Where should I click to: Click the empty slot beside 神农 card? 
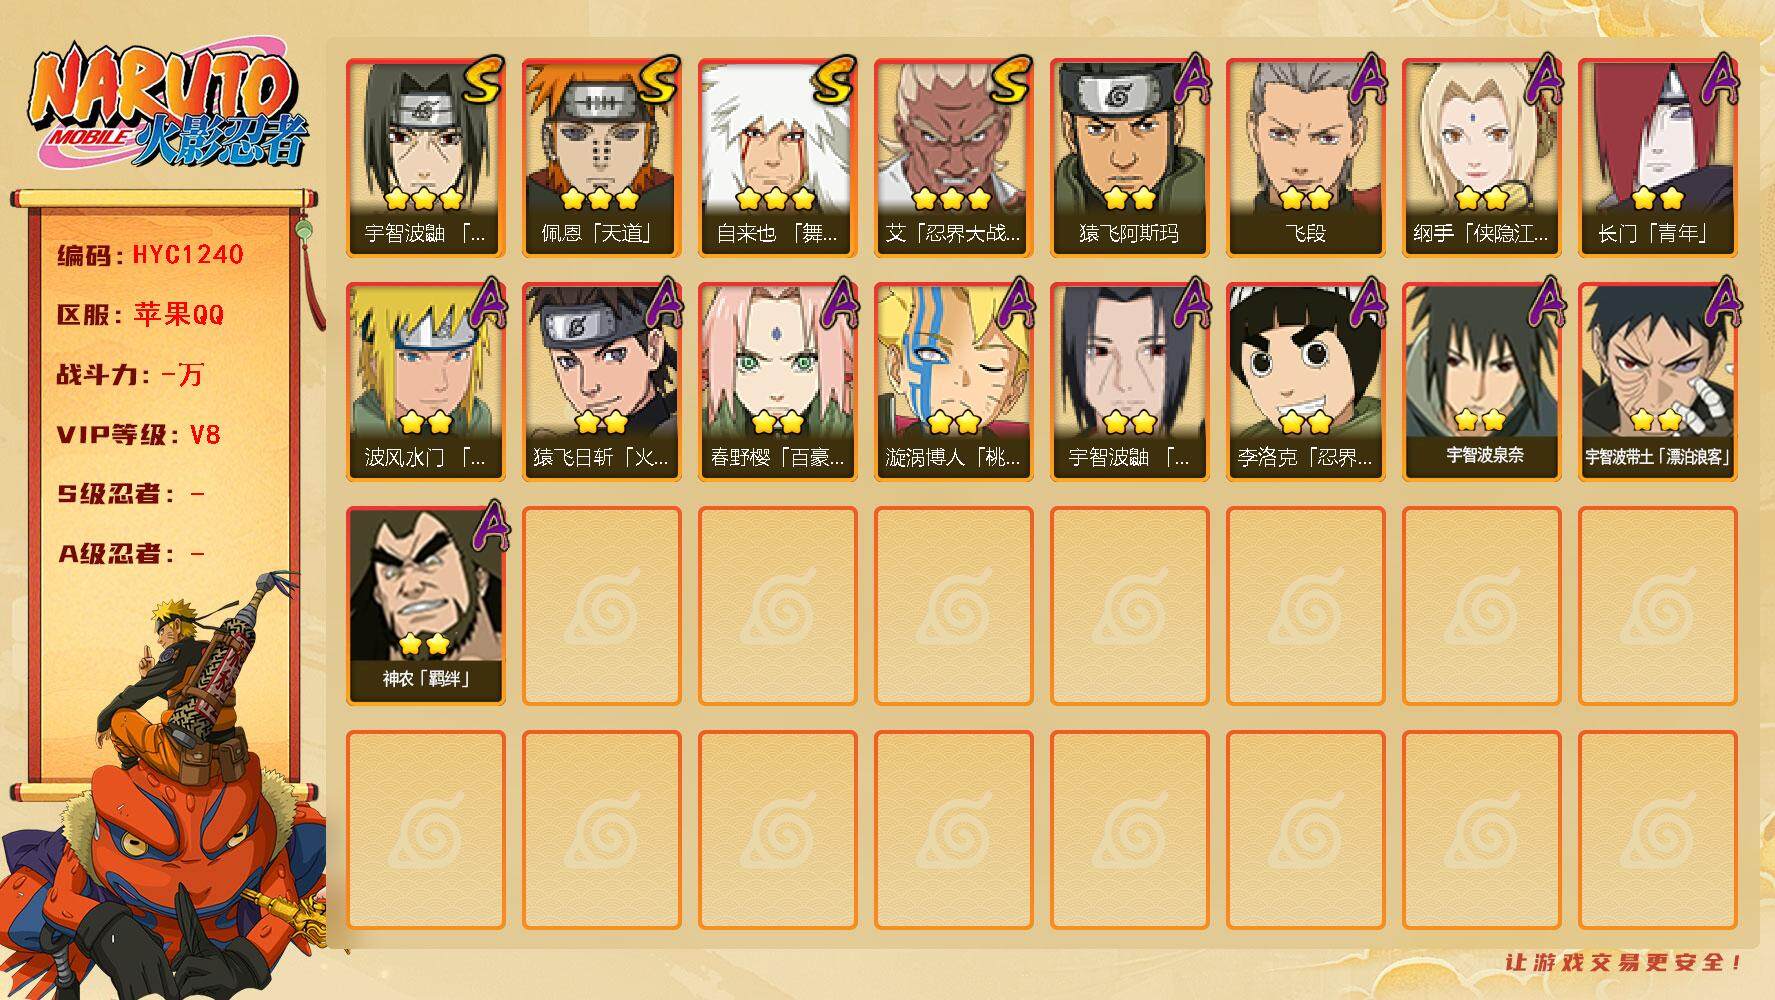(x=602, y=606)
